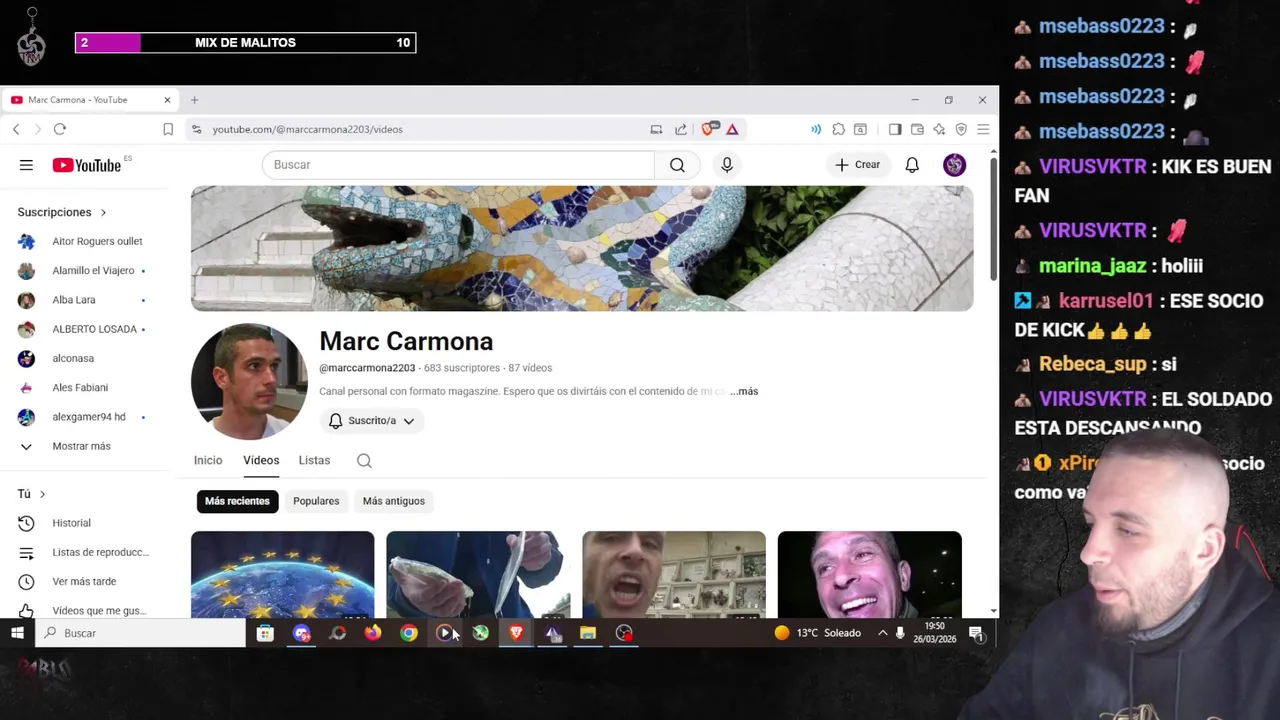Screen dimensions: 1280x720
Task: Launch Google Chrome from taskbar
Action: coord(409,633)
